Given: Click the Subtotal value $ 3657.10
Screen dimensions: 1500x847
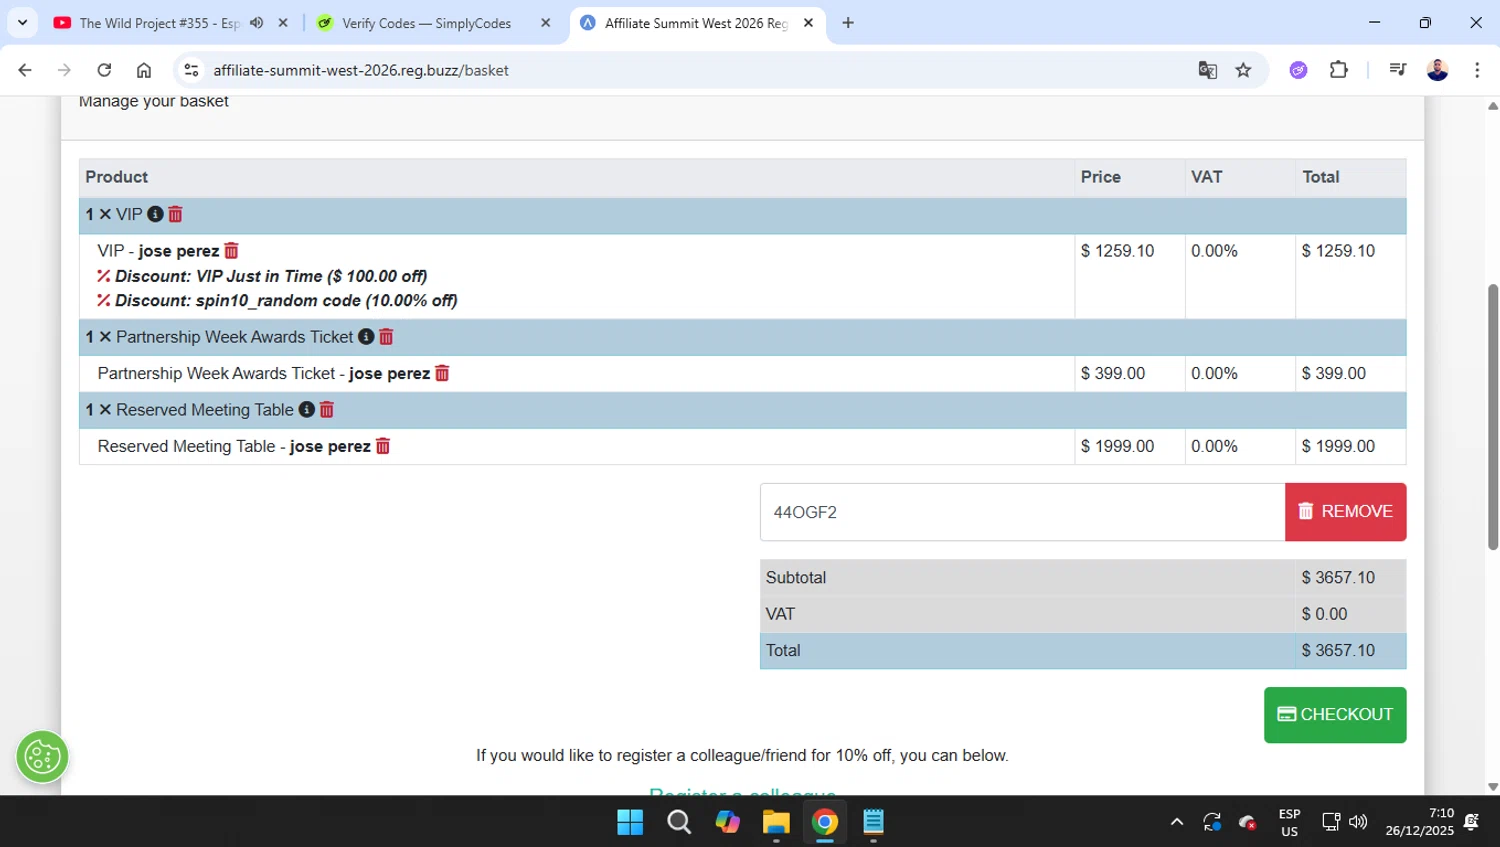Looking at the screenshot, I should (x=1338, y=578).
